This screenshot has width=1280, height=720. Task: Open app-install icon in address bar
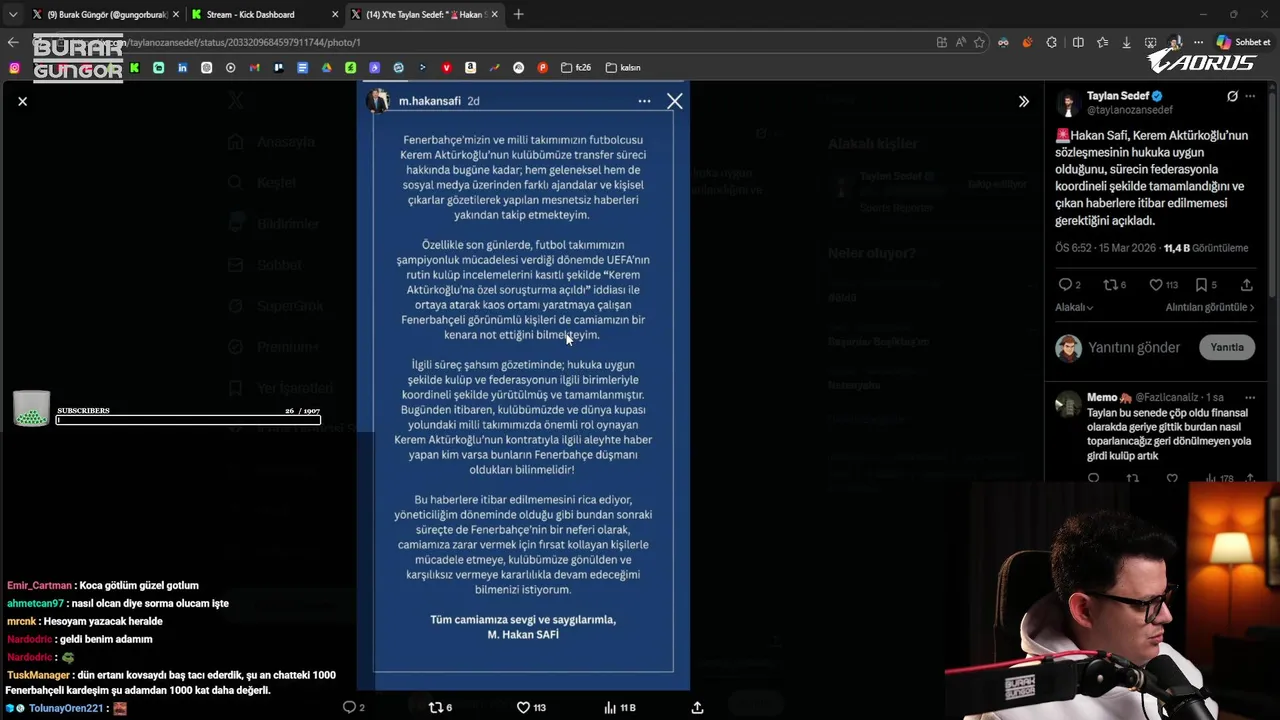click(941, 42)
